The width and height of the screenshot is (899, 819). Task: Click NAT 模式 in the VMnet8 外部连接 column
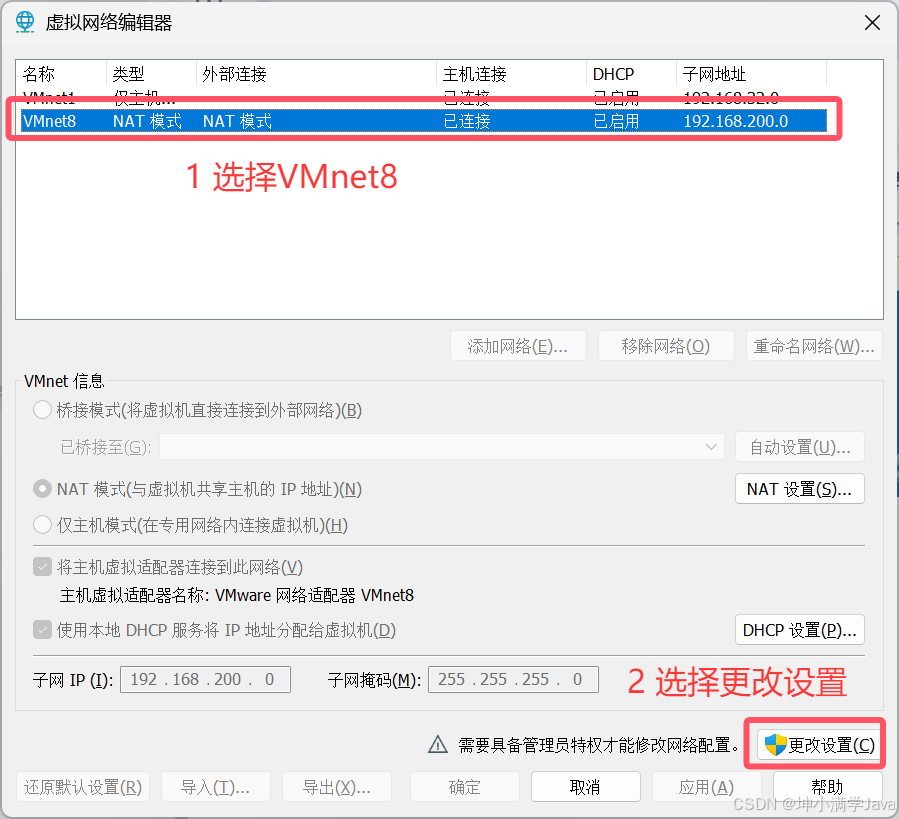(237, 121)
